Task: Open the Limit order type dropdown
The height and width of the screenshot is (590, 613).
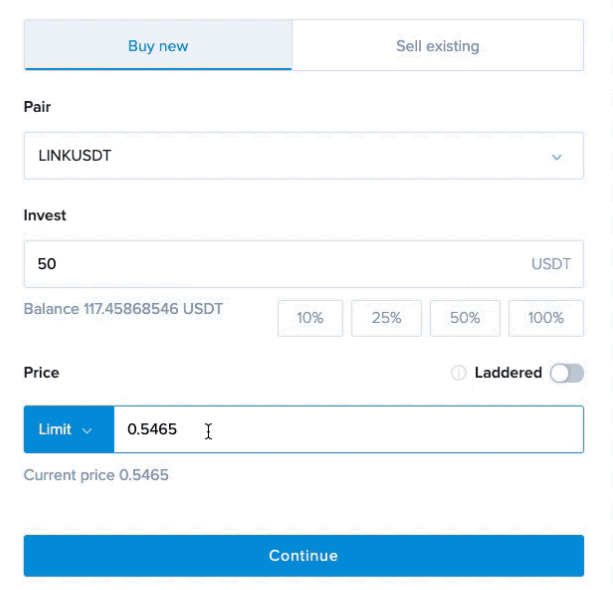Action: [x=69, y=429]
